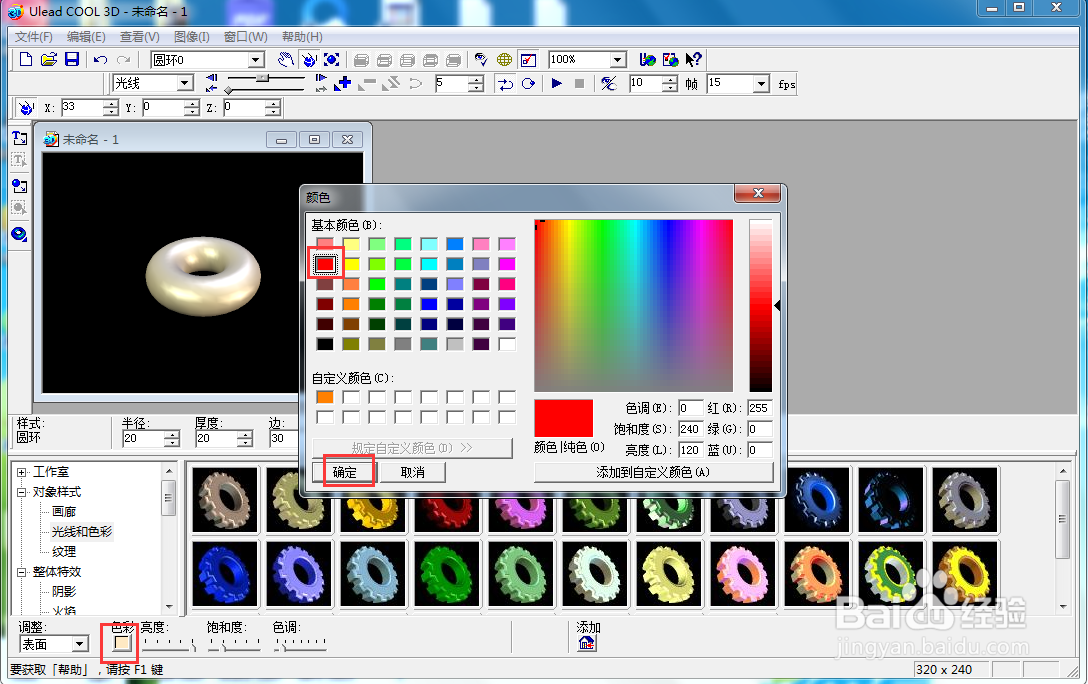This screenshot has height=684, width=1088.
Task: Open the 图像(I) menu
Action: click(x=192, y=37)
